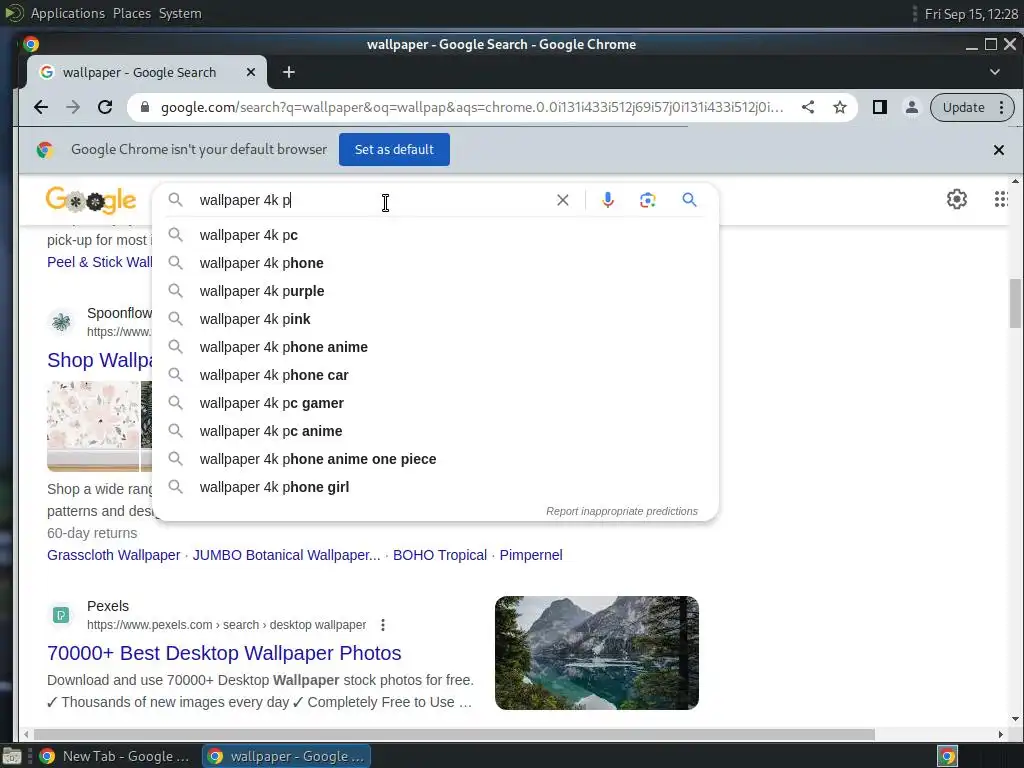Image resolution: width=1024 pixels, height=768 pixels.
Task: Open Grasscloth Wallpaper sitelink
Action: [114, 555]
